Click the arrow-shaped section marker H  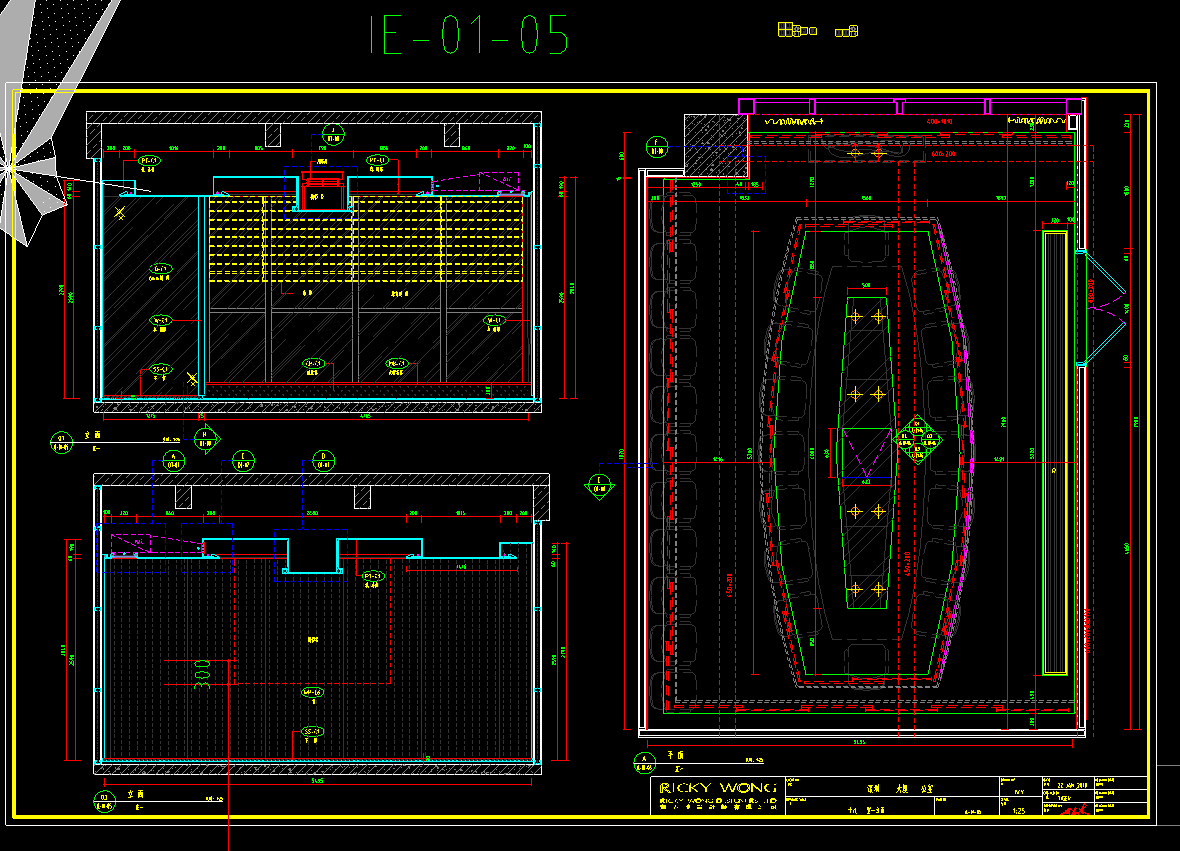pyautogui.click(x=206, y=438)
